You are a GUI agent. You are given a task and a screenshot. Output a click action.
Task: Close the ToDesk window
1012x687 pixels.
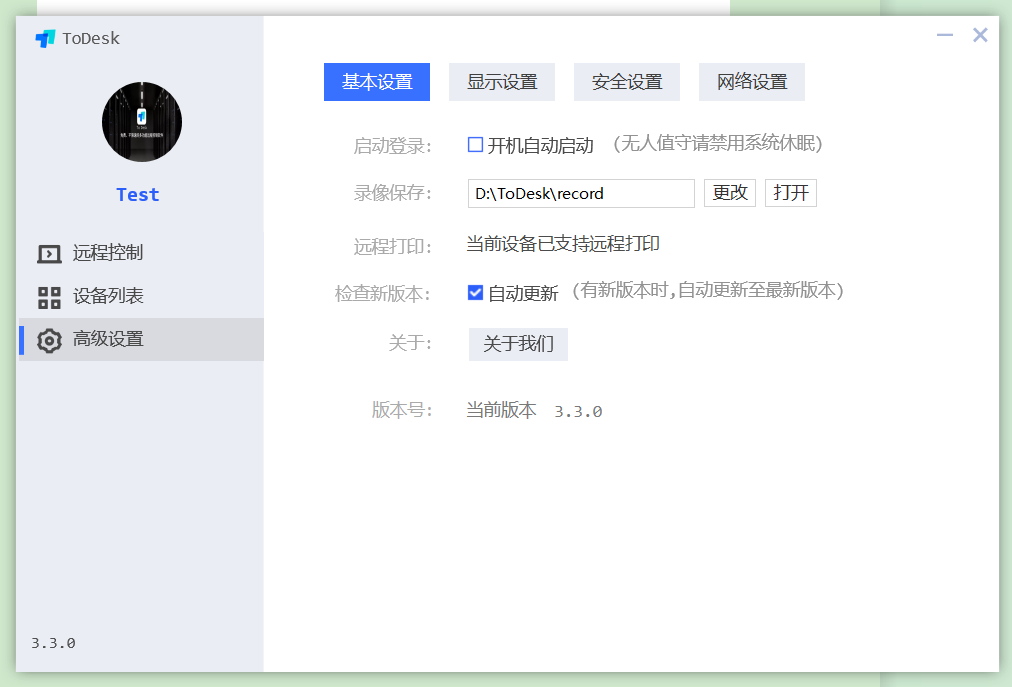click(980, 35)
